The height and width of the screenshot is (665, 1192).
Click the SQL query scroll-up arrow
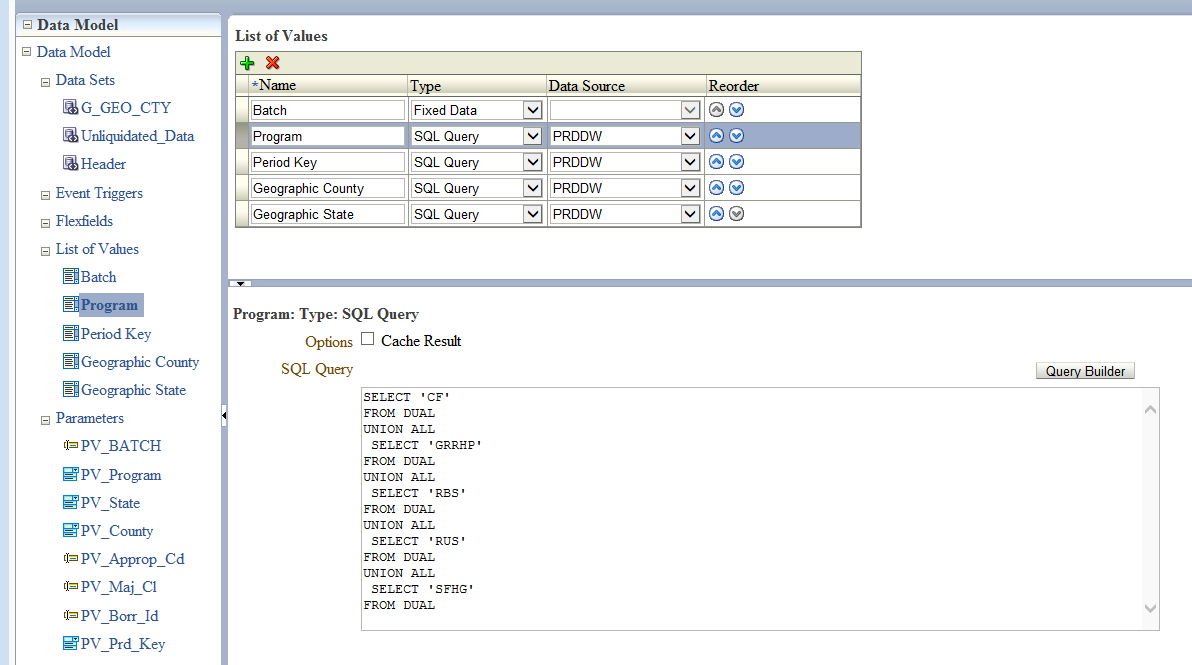pyautogui.click(x=1150, y=410)
